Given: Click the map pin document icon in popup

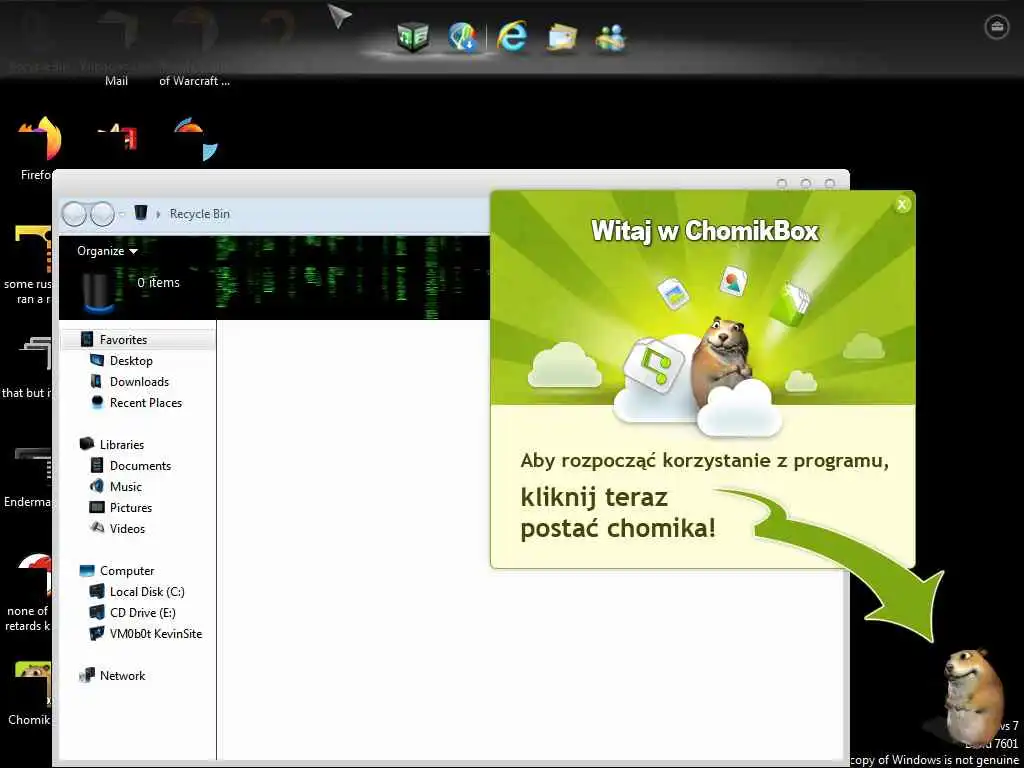Looking at the screenshot, I should tap(733, 281).
